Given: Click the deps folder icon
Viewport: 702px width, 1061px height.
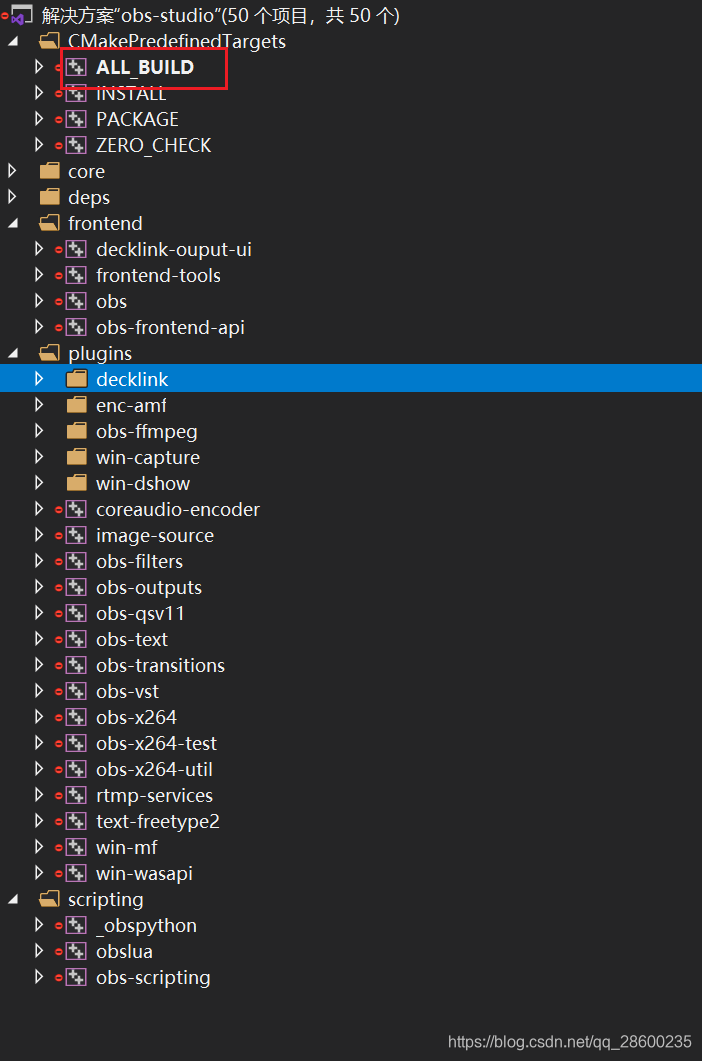Looking at the screenshot, I should coord(49,197).
